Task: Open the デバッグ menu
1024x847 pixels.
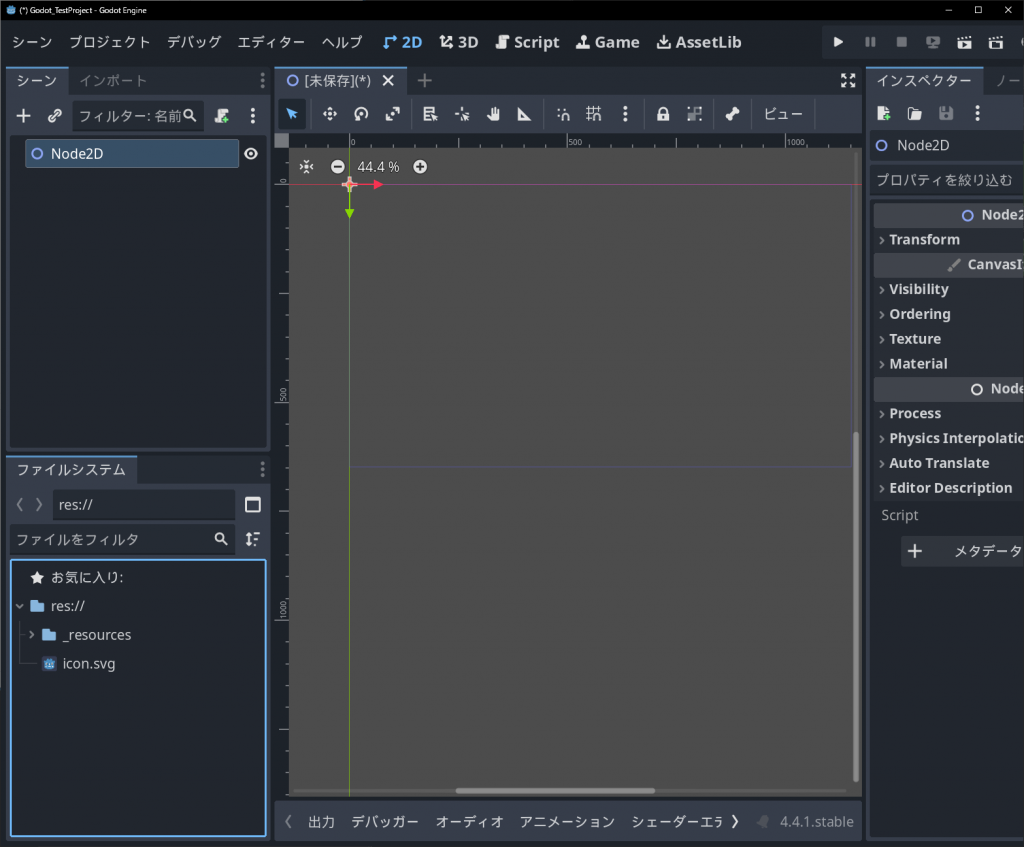Action: coord(194,42)
